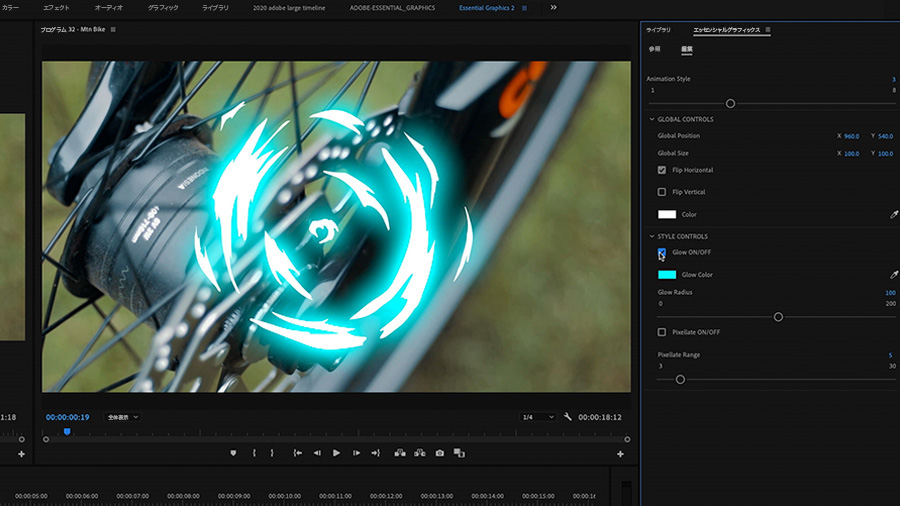Image resolution: width=900 pixels, height=506 pixels.
Task: Uncheck Flip Horizontal
Action: [x=662, y=170]
